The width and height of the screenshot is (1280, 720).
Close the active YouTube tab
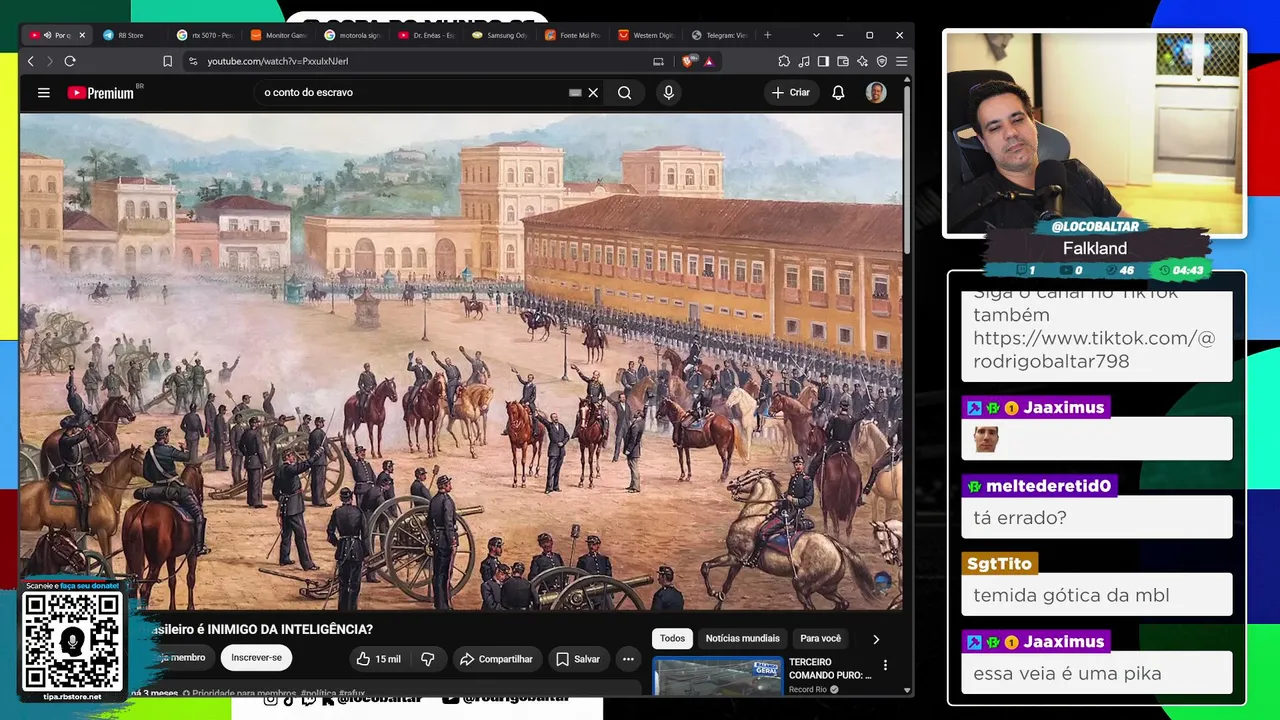click(82, 35)
